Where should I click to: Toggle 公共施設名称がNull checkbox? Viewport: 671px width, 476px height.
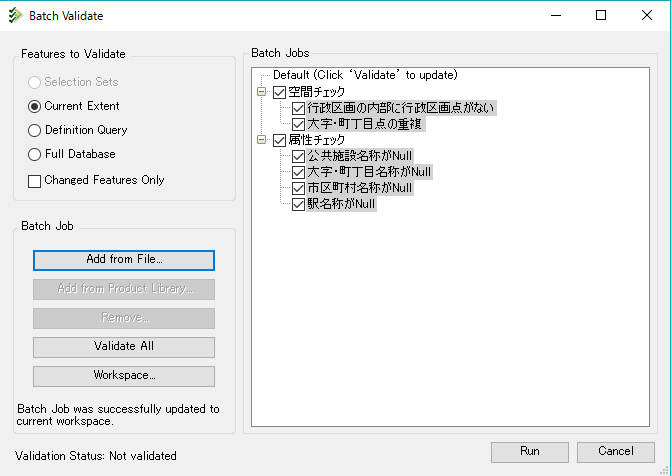point(298,156)
